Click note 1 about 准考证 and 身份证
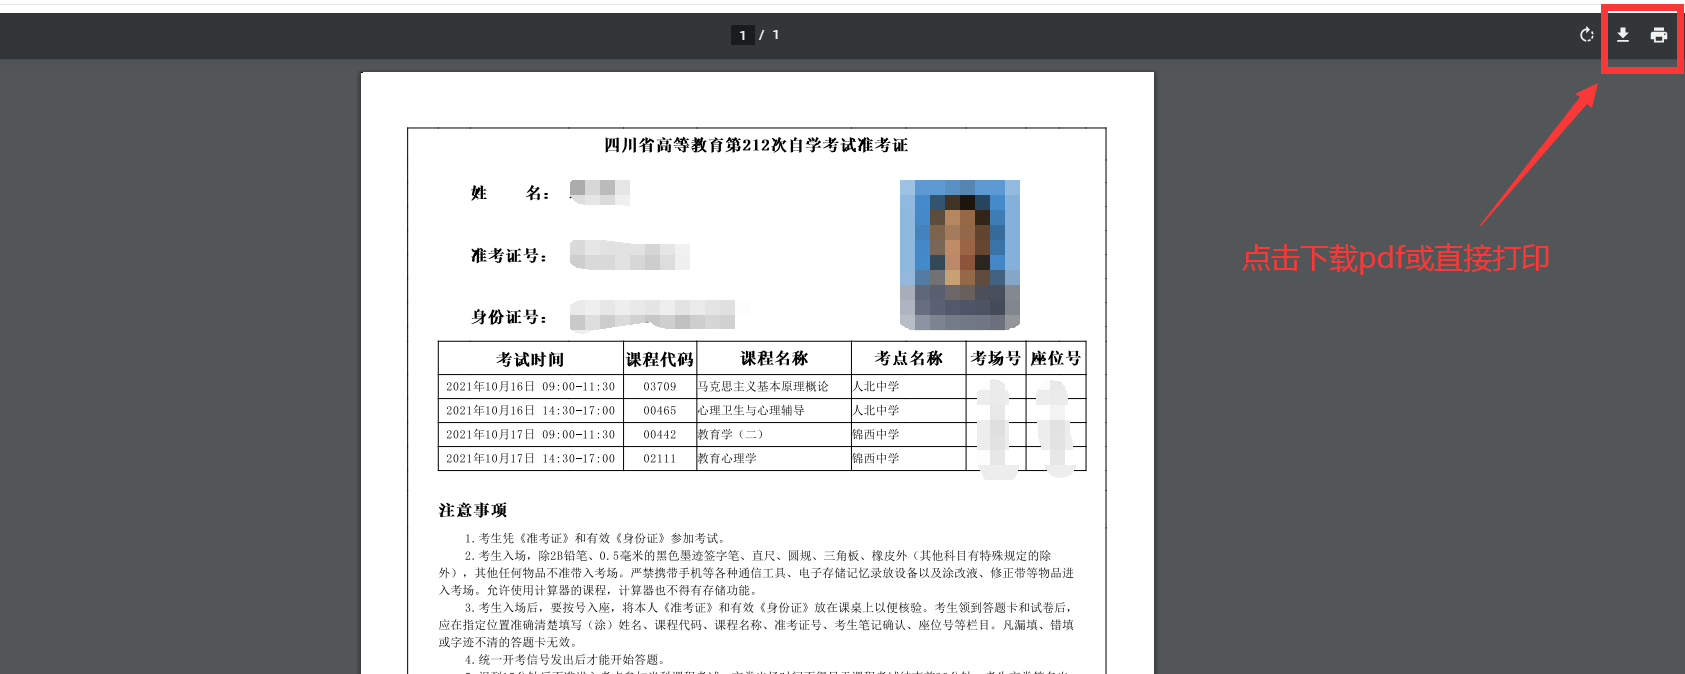This screenshot has width=1685, height=674. (x=596, y=538)
